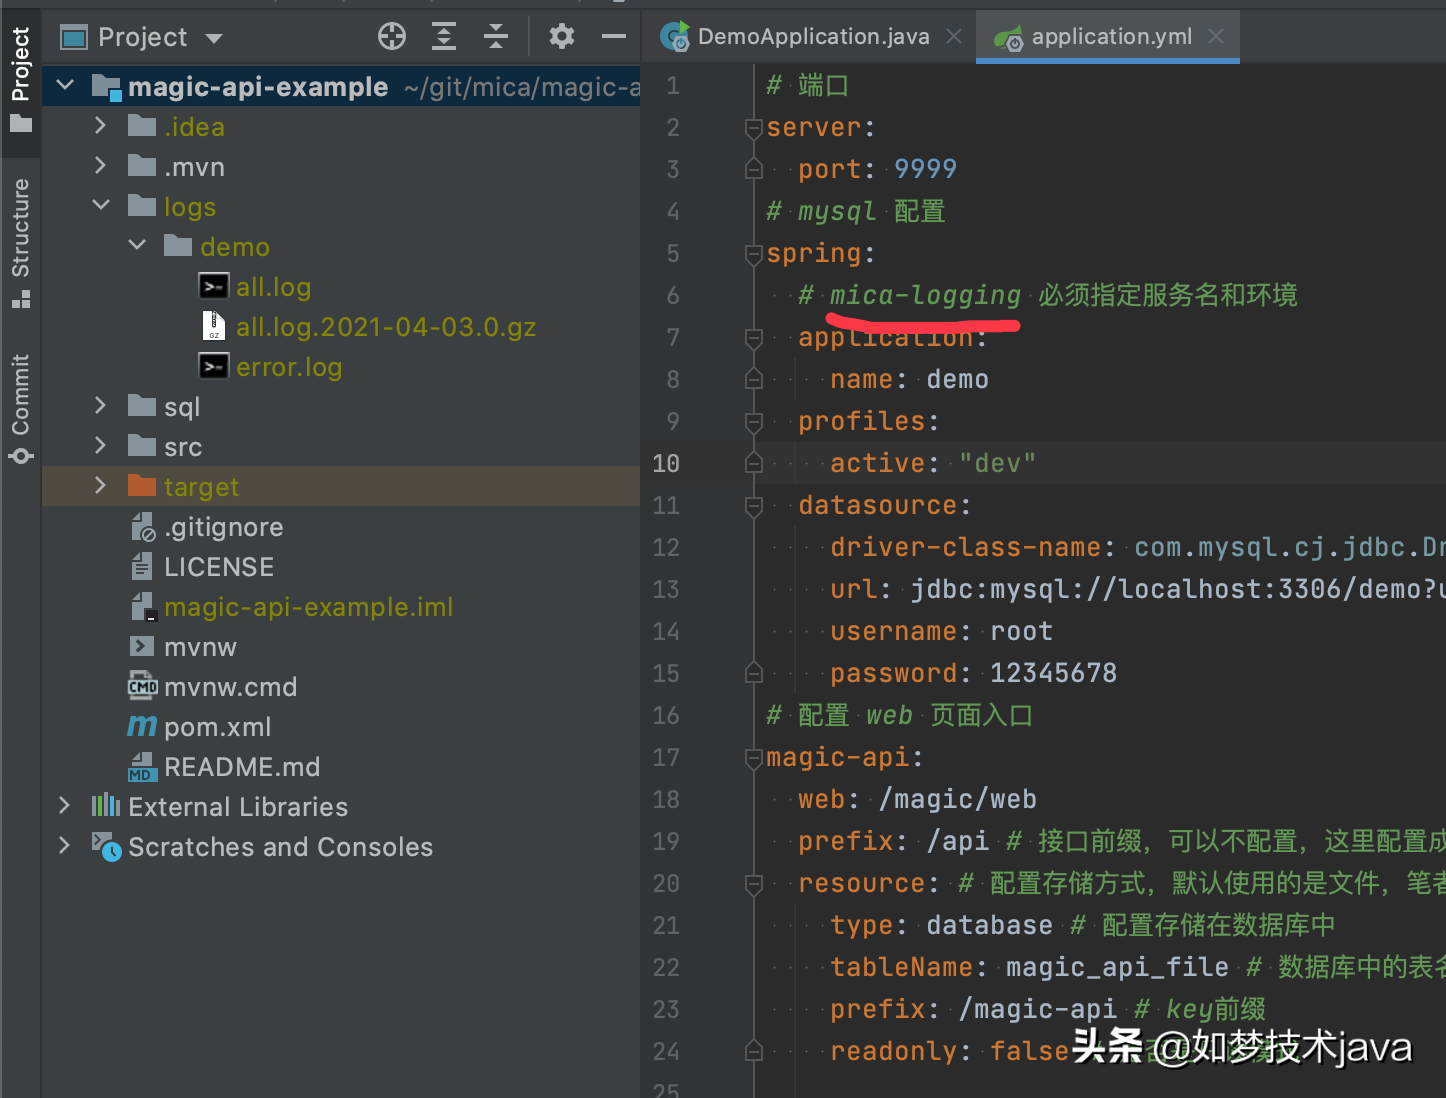Select the pom.xml Maven file
Viewport: 1446px width, 1098px height.
tap(217, 727)
